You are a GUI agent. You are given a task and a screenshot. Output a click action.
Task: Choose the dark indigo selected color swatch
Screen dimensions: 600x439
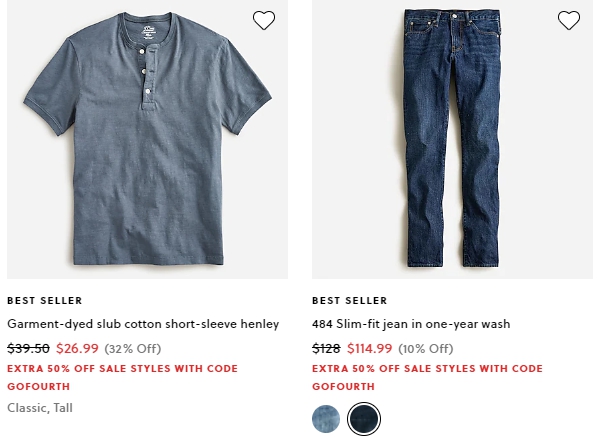tap(364, 419)
